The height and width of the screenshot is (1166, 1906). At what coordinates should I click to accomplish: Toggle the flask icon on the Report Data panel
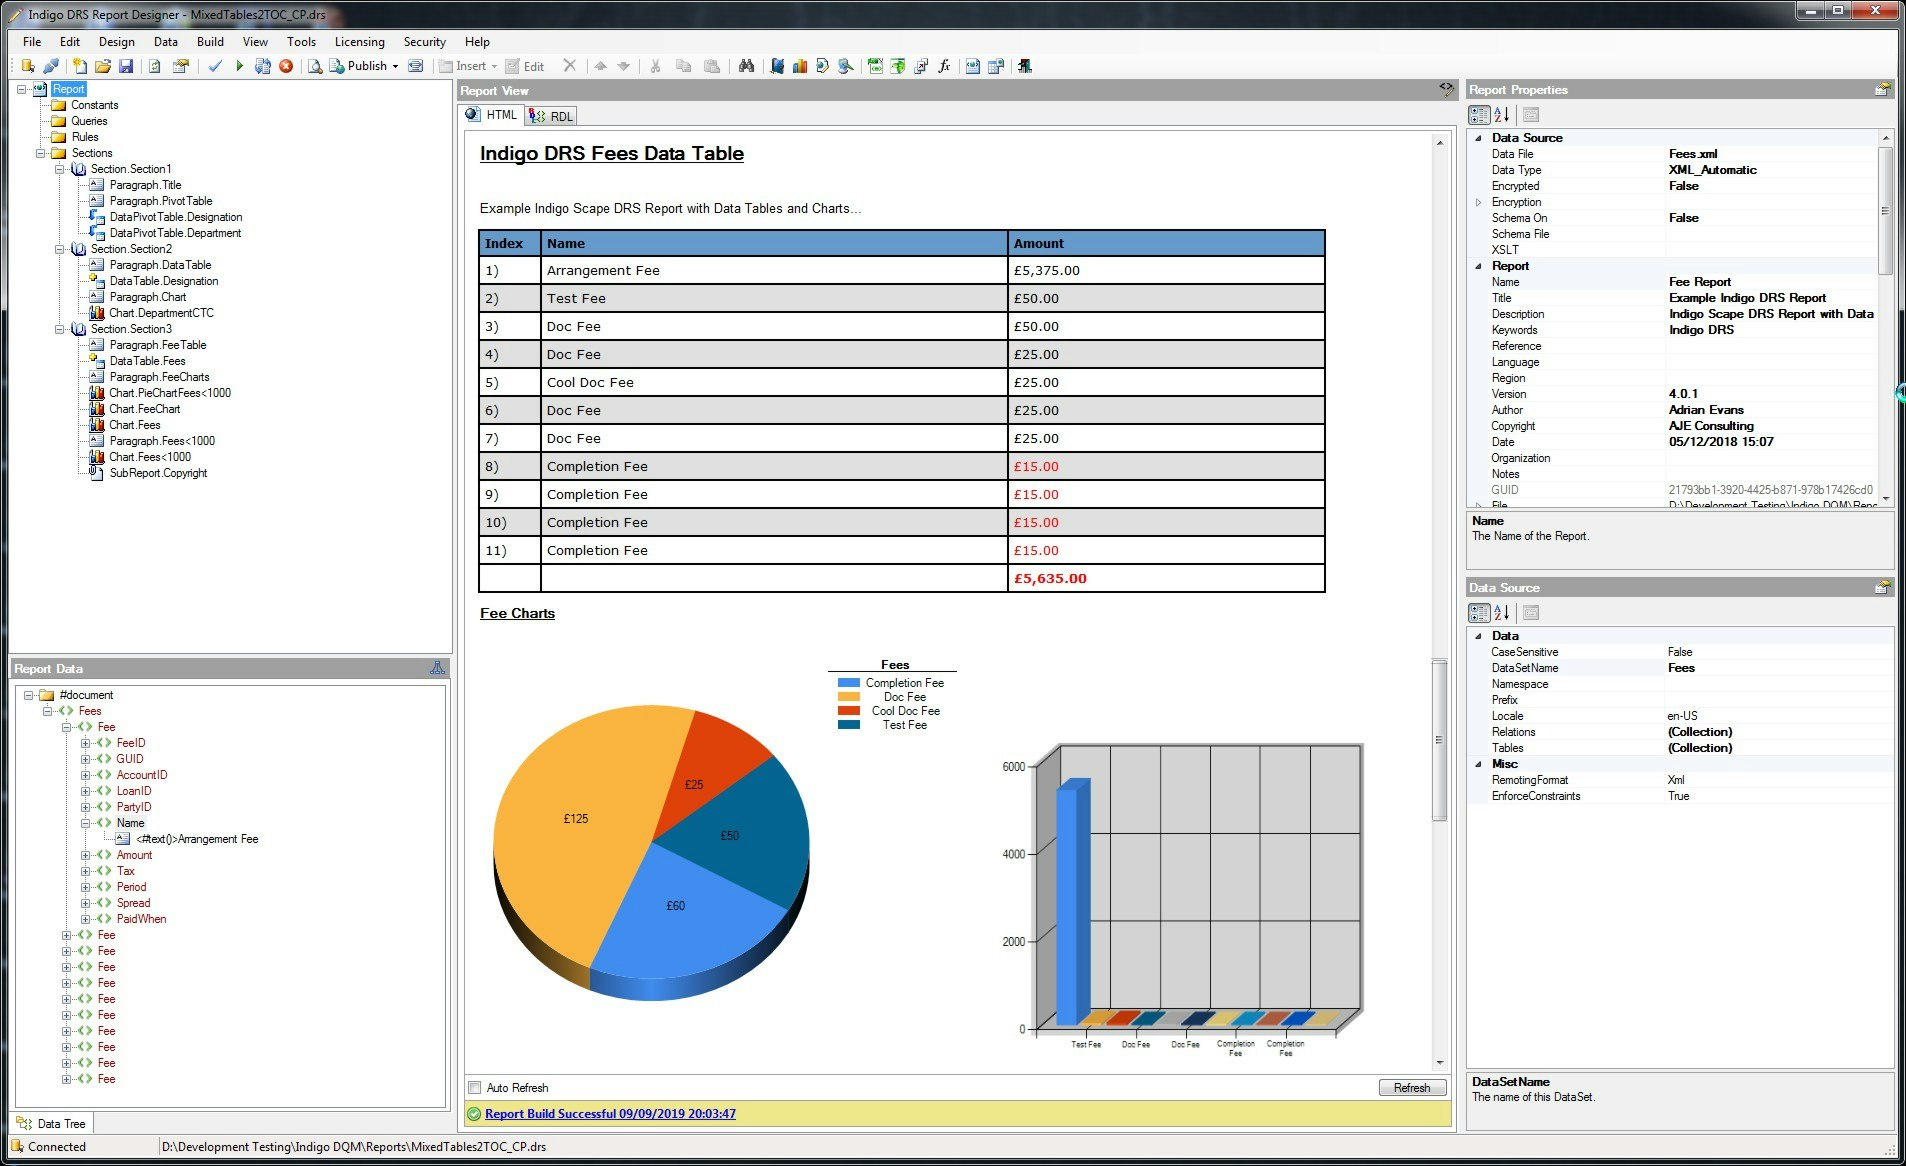[x=438, y=668]
